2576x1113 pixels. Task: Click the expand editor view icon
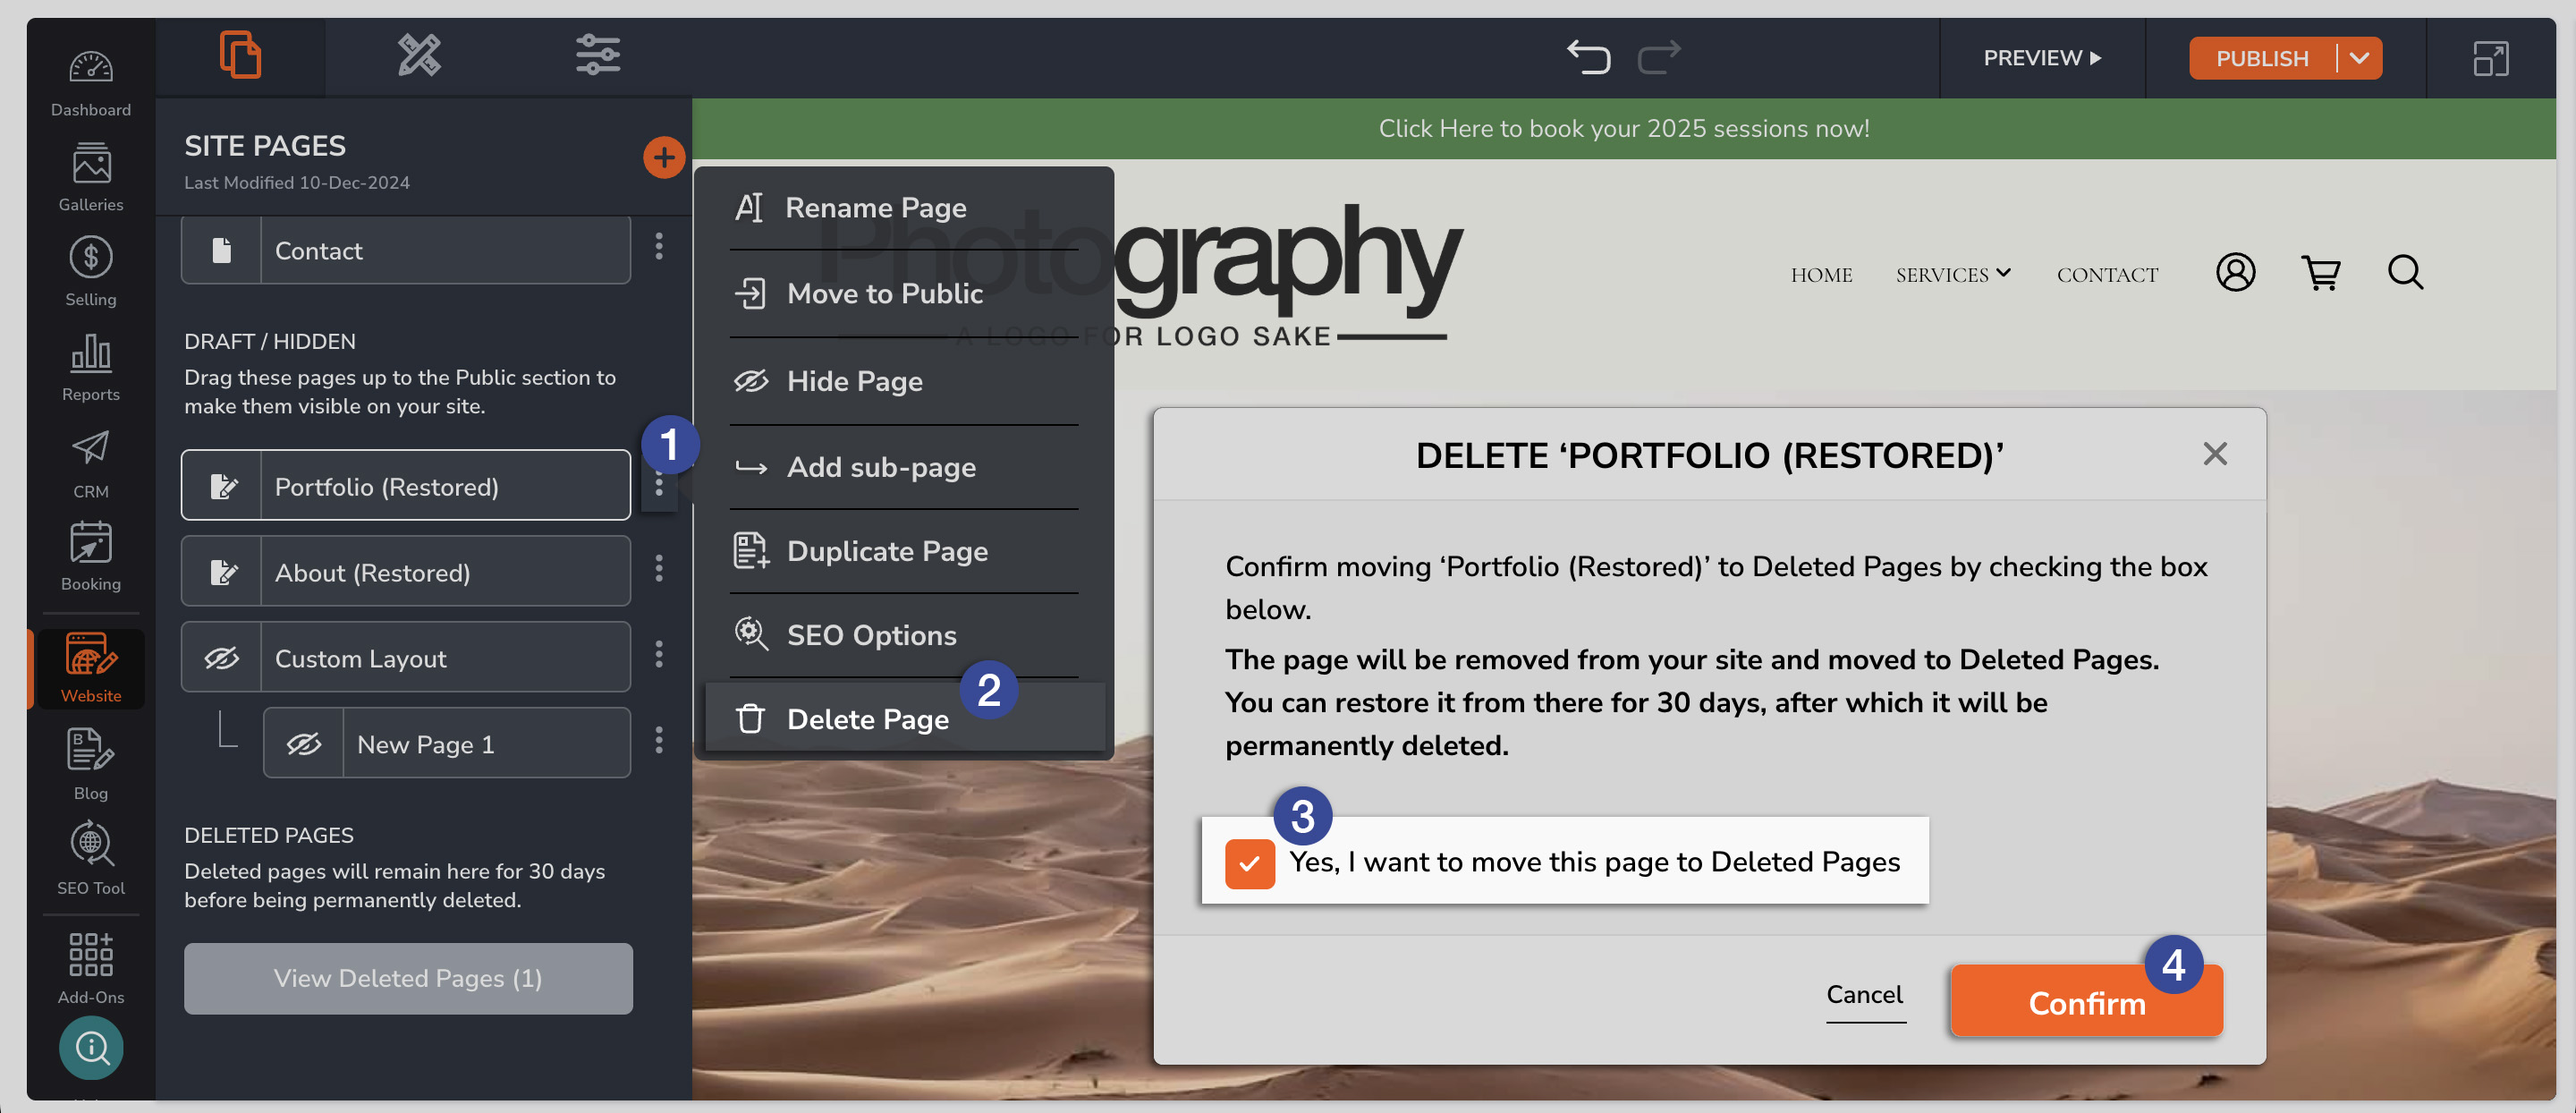(2491, 58)
